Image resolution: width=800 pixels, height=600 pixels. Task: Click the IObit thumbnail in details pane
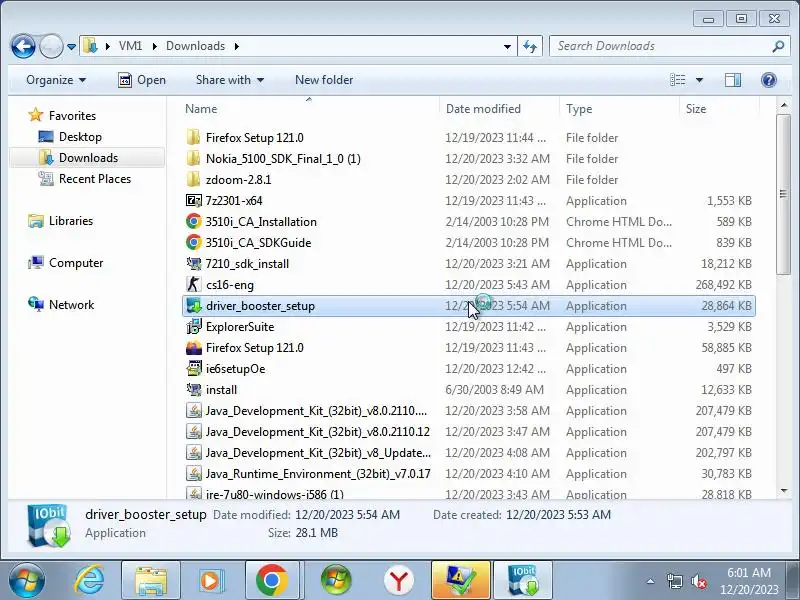[x=49, y=526]
